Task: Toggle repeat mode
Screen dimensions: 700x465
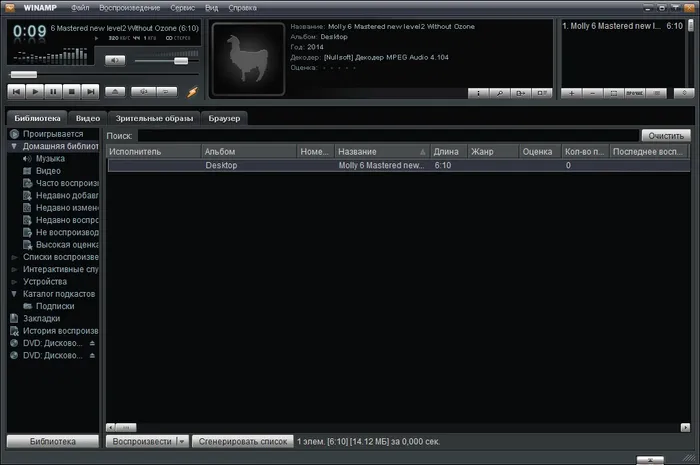Action: (166, 91)
